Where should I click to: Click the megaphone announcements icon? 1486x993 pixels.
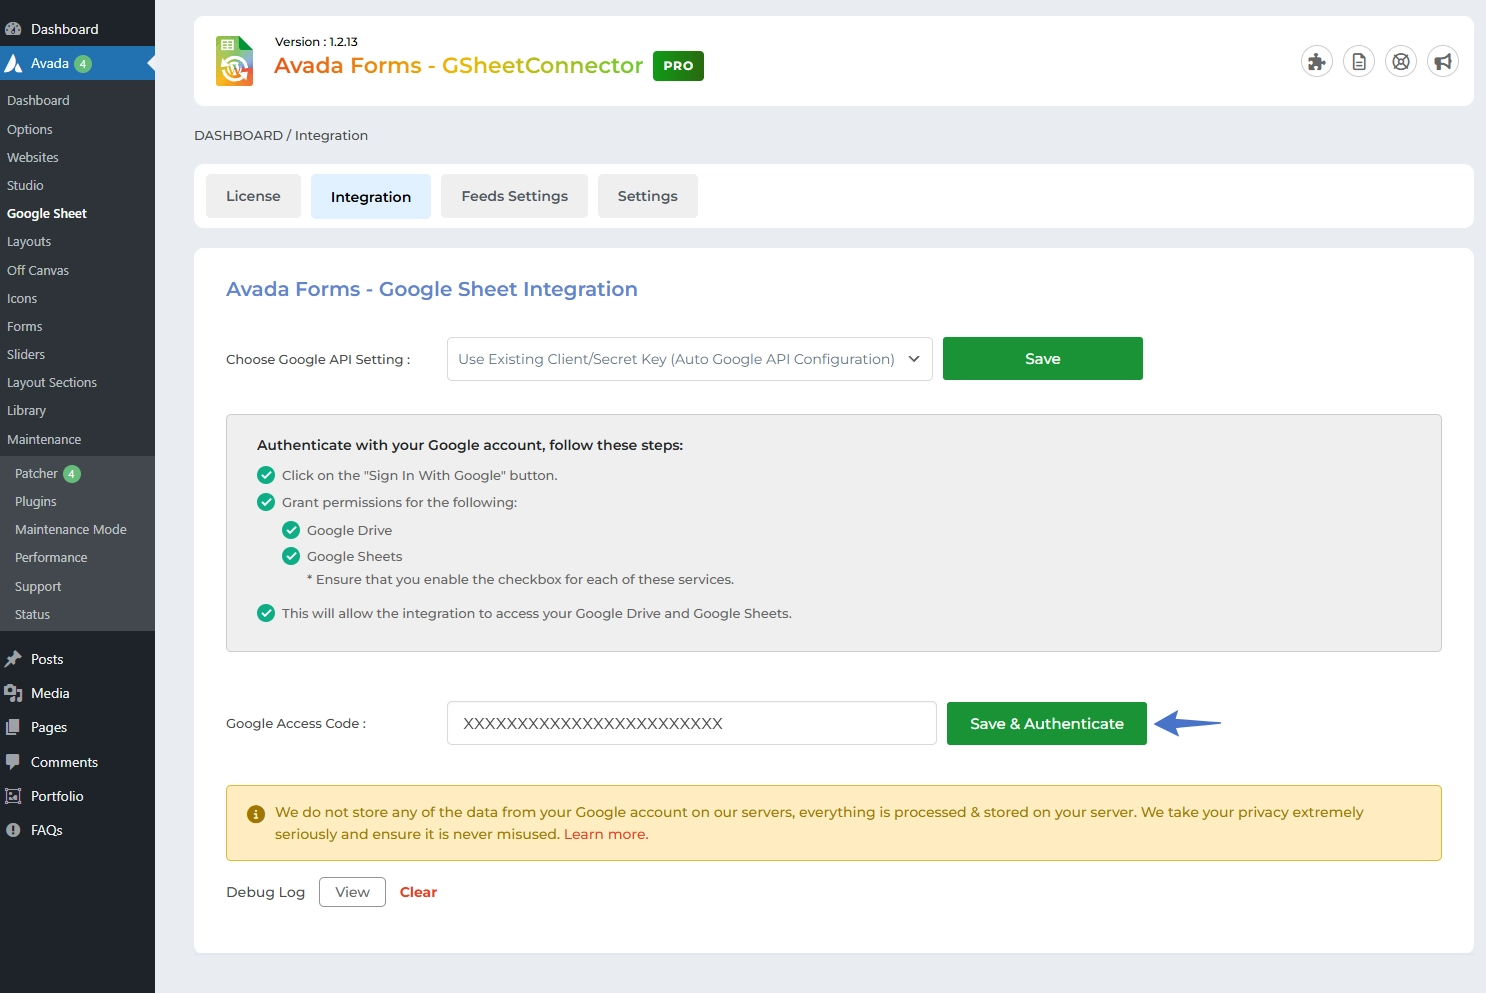tap(1442, 62)
